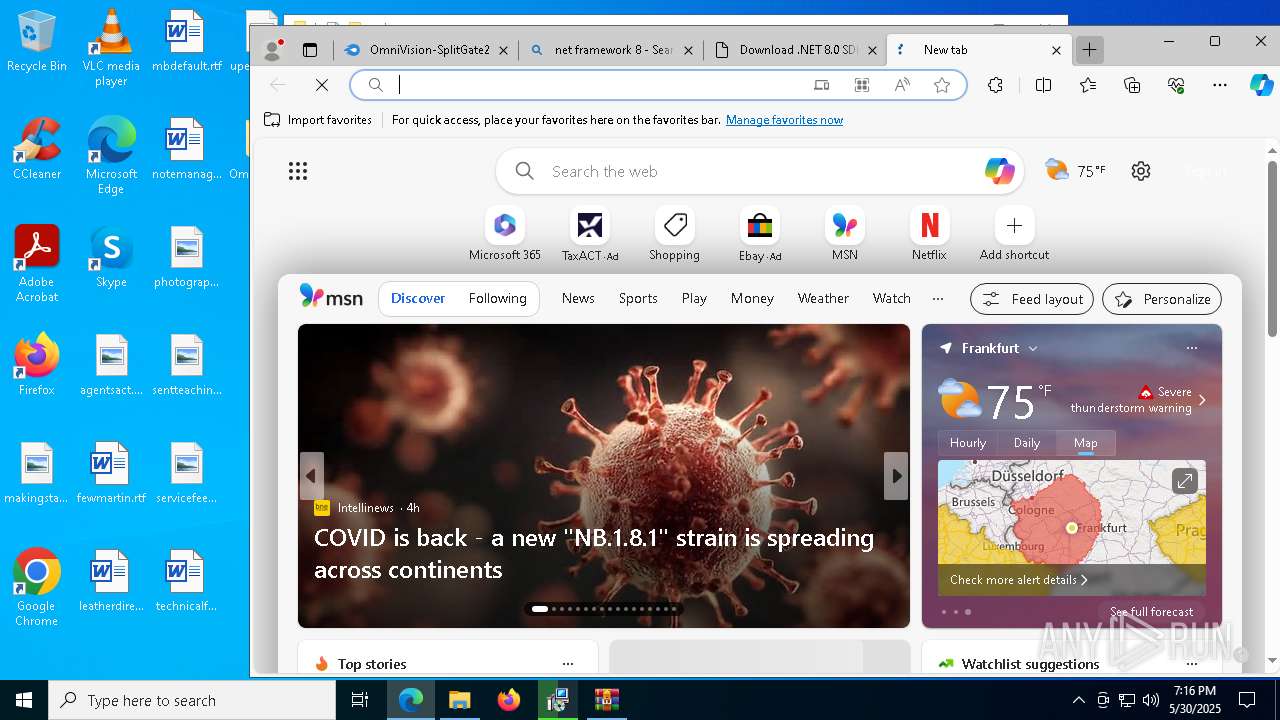
Task: Click Manage favorites now link
Action: [x=784, y=120]
